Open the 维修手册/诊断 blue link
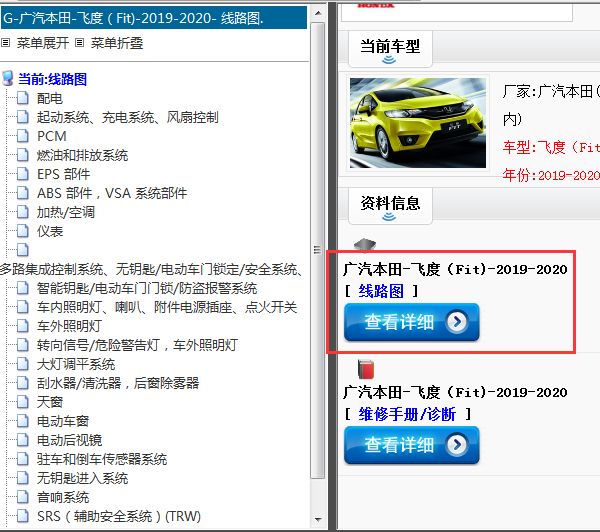This screenshot has height=532, width=600. [x=407, y=414]
